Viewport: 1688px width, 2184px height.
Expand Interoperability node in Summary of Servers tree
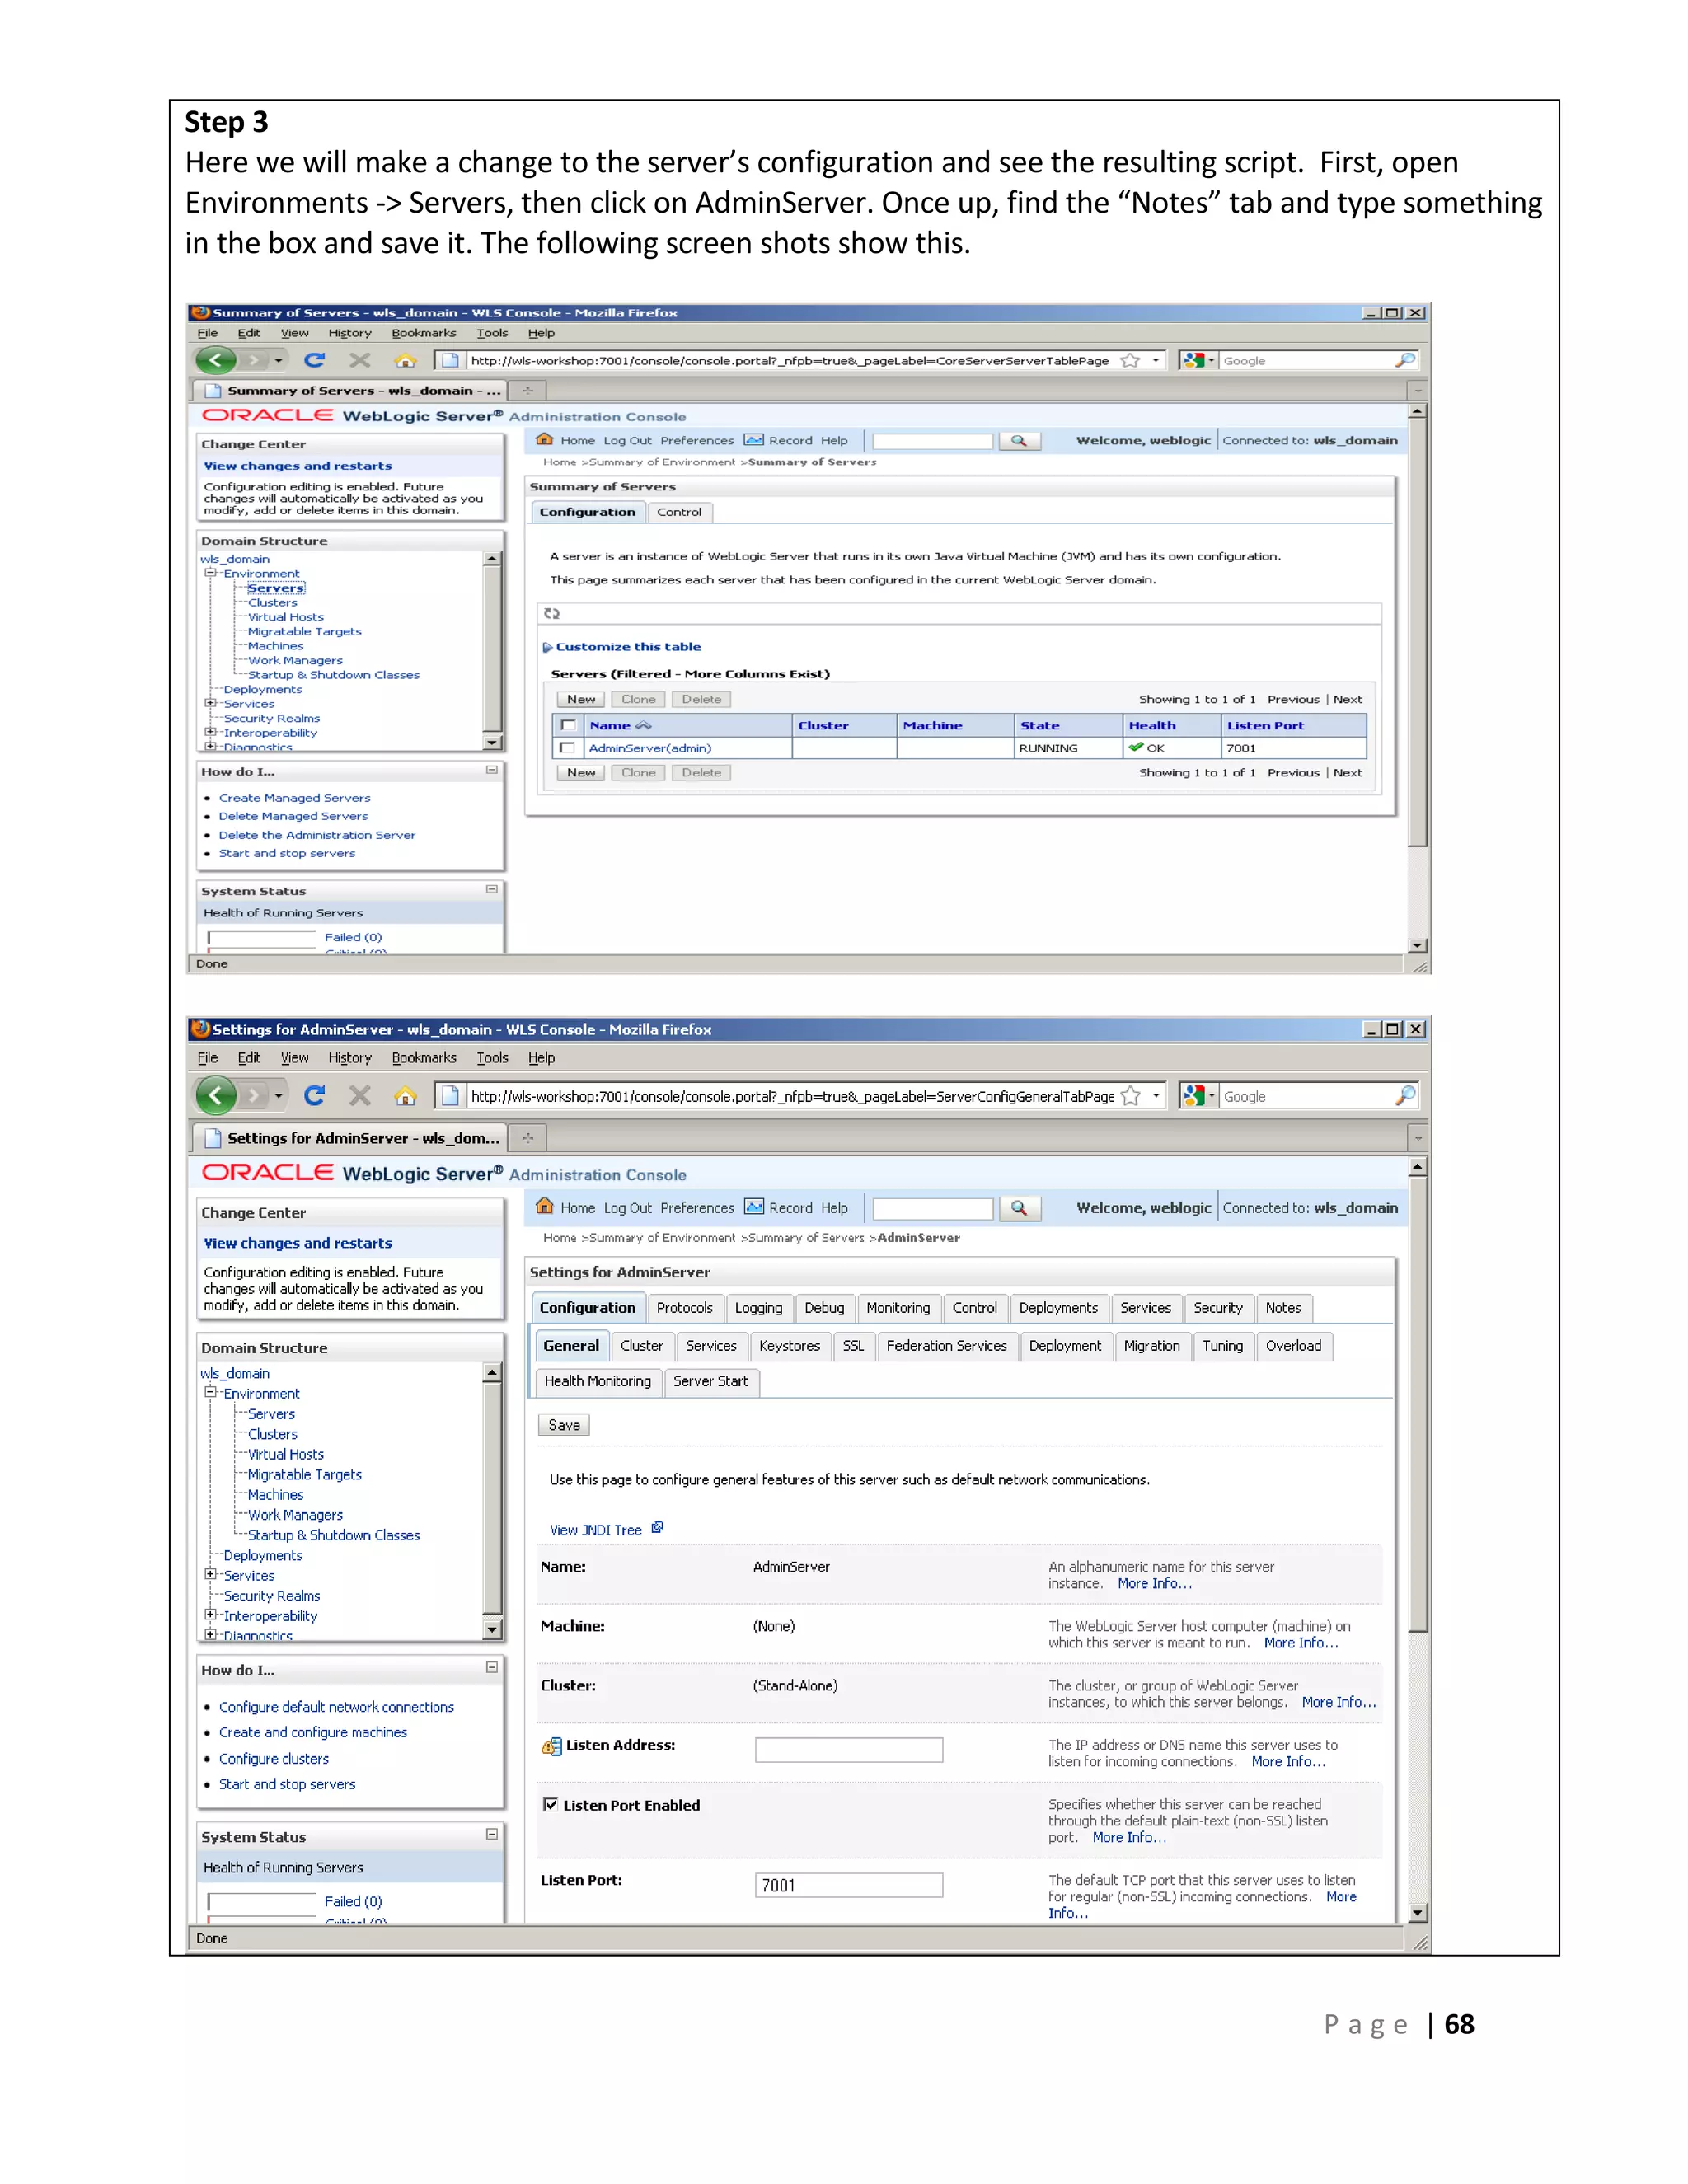tap(211, 732)
